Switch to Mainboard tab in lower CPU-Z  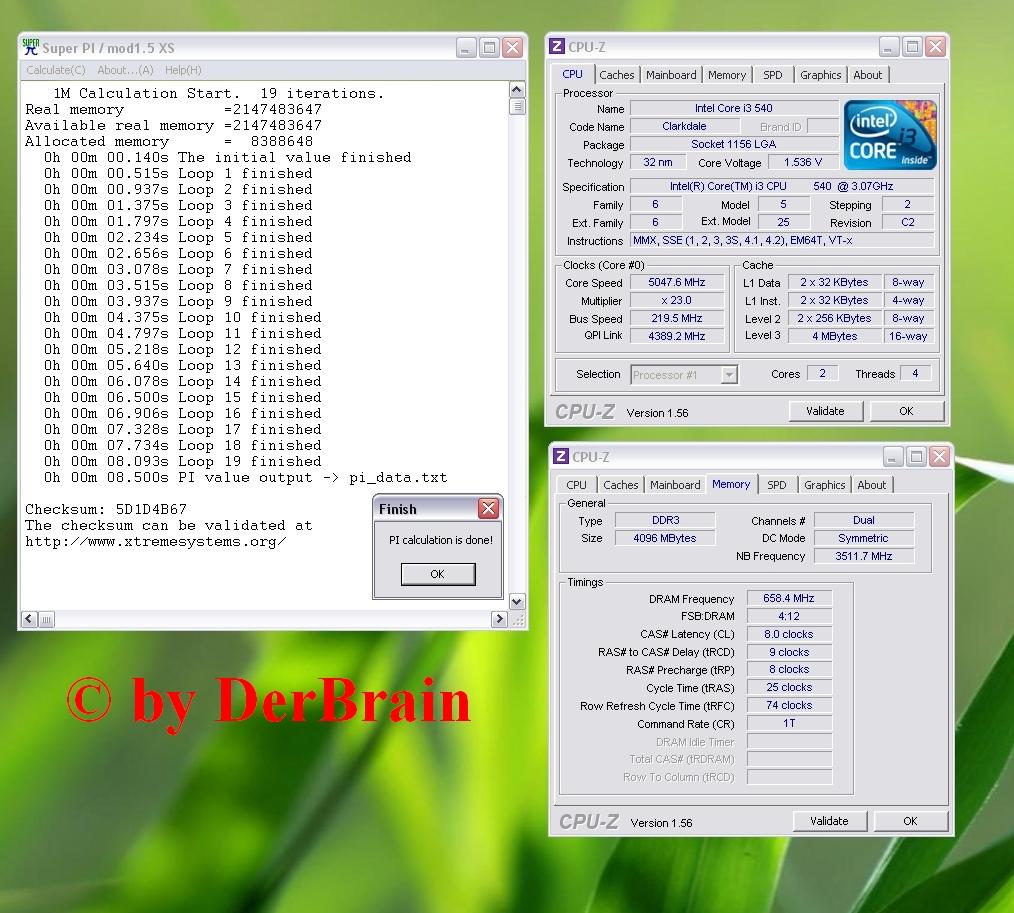click(675, 485)
